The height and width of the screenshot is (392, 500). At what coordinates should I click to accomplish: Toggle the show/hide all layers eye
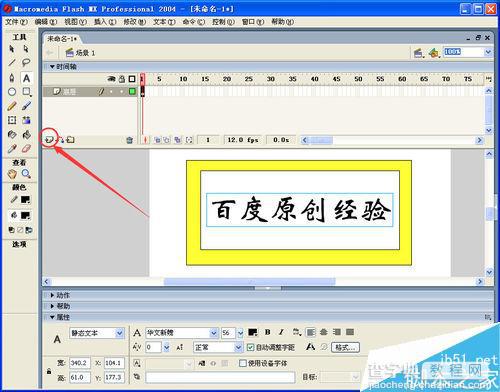click(111, 79)
